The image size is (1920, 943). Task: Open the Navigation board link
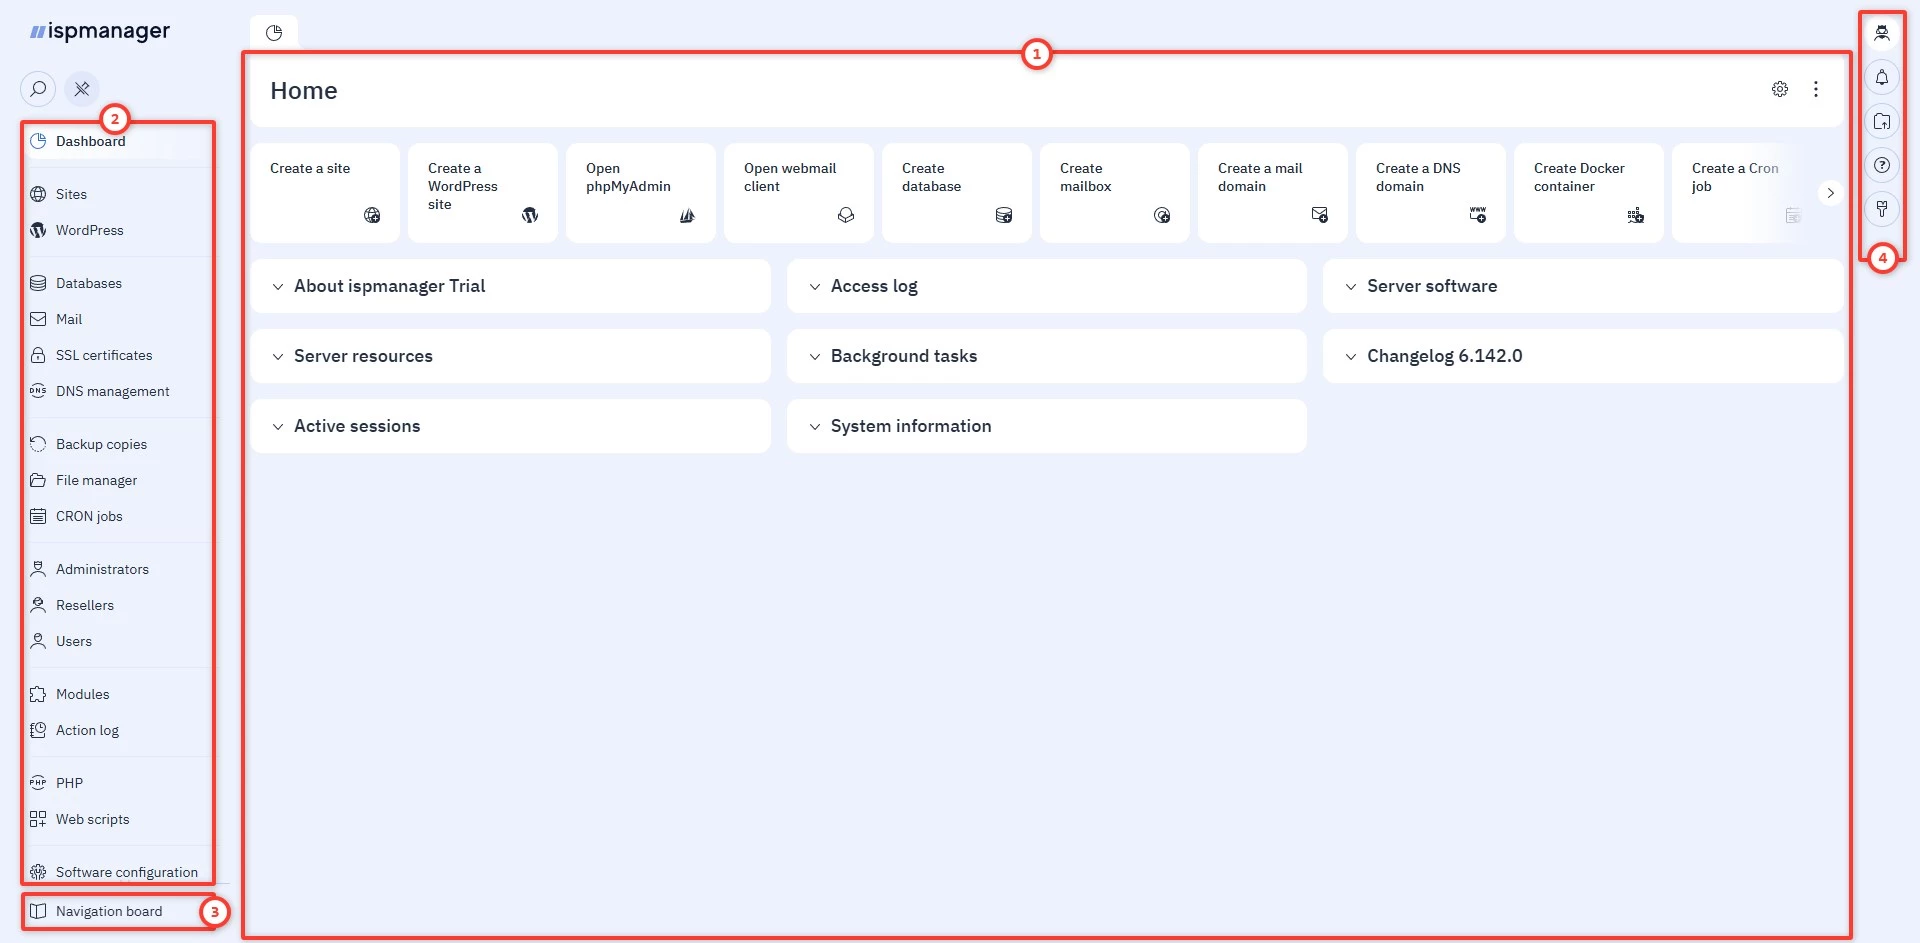pos(109,911)
